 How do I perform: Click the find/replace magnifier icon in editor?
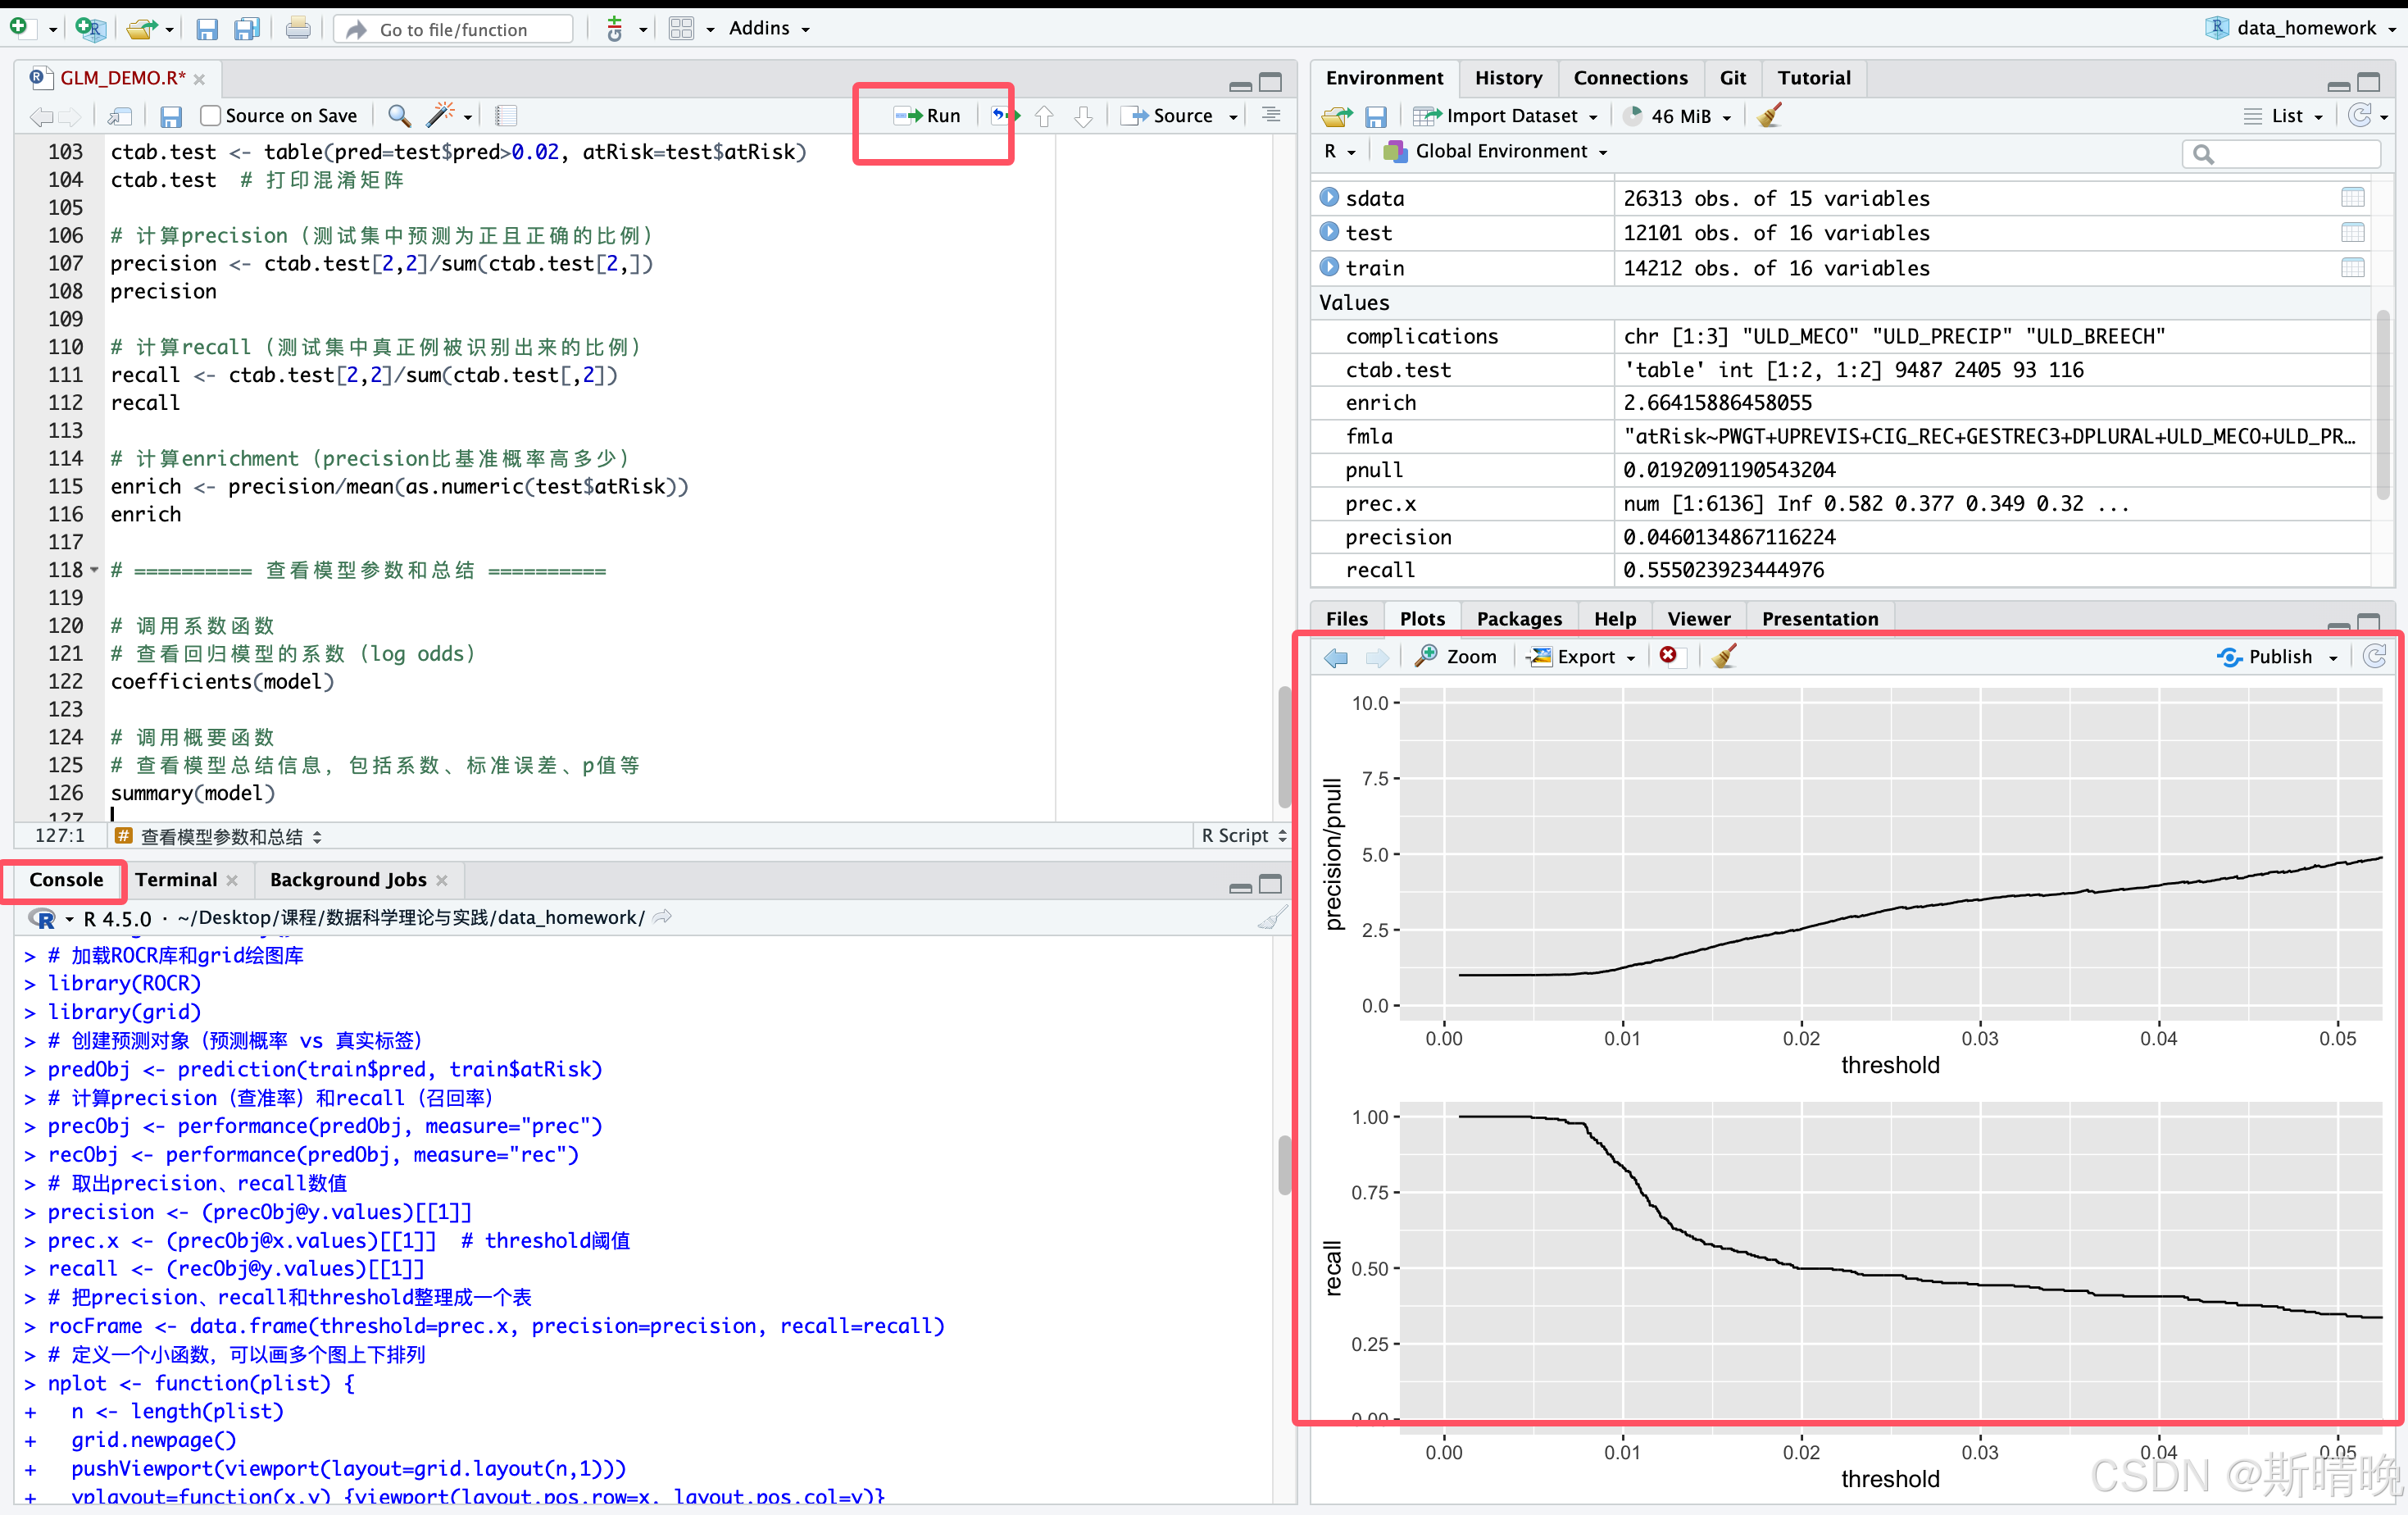(x=399, y=116)
